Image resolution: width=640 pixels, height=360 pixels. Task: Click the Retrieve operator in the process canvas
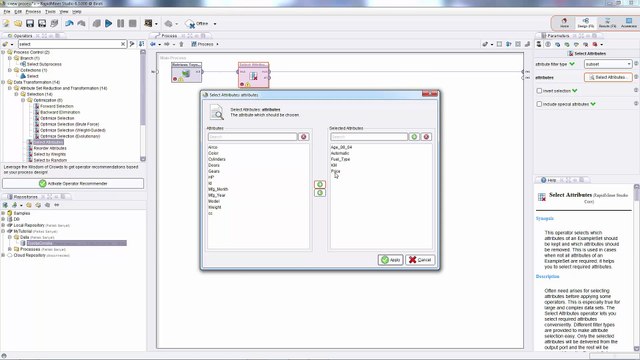tap(187, 72)
